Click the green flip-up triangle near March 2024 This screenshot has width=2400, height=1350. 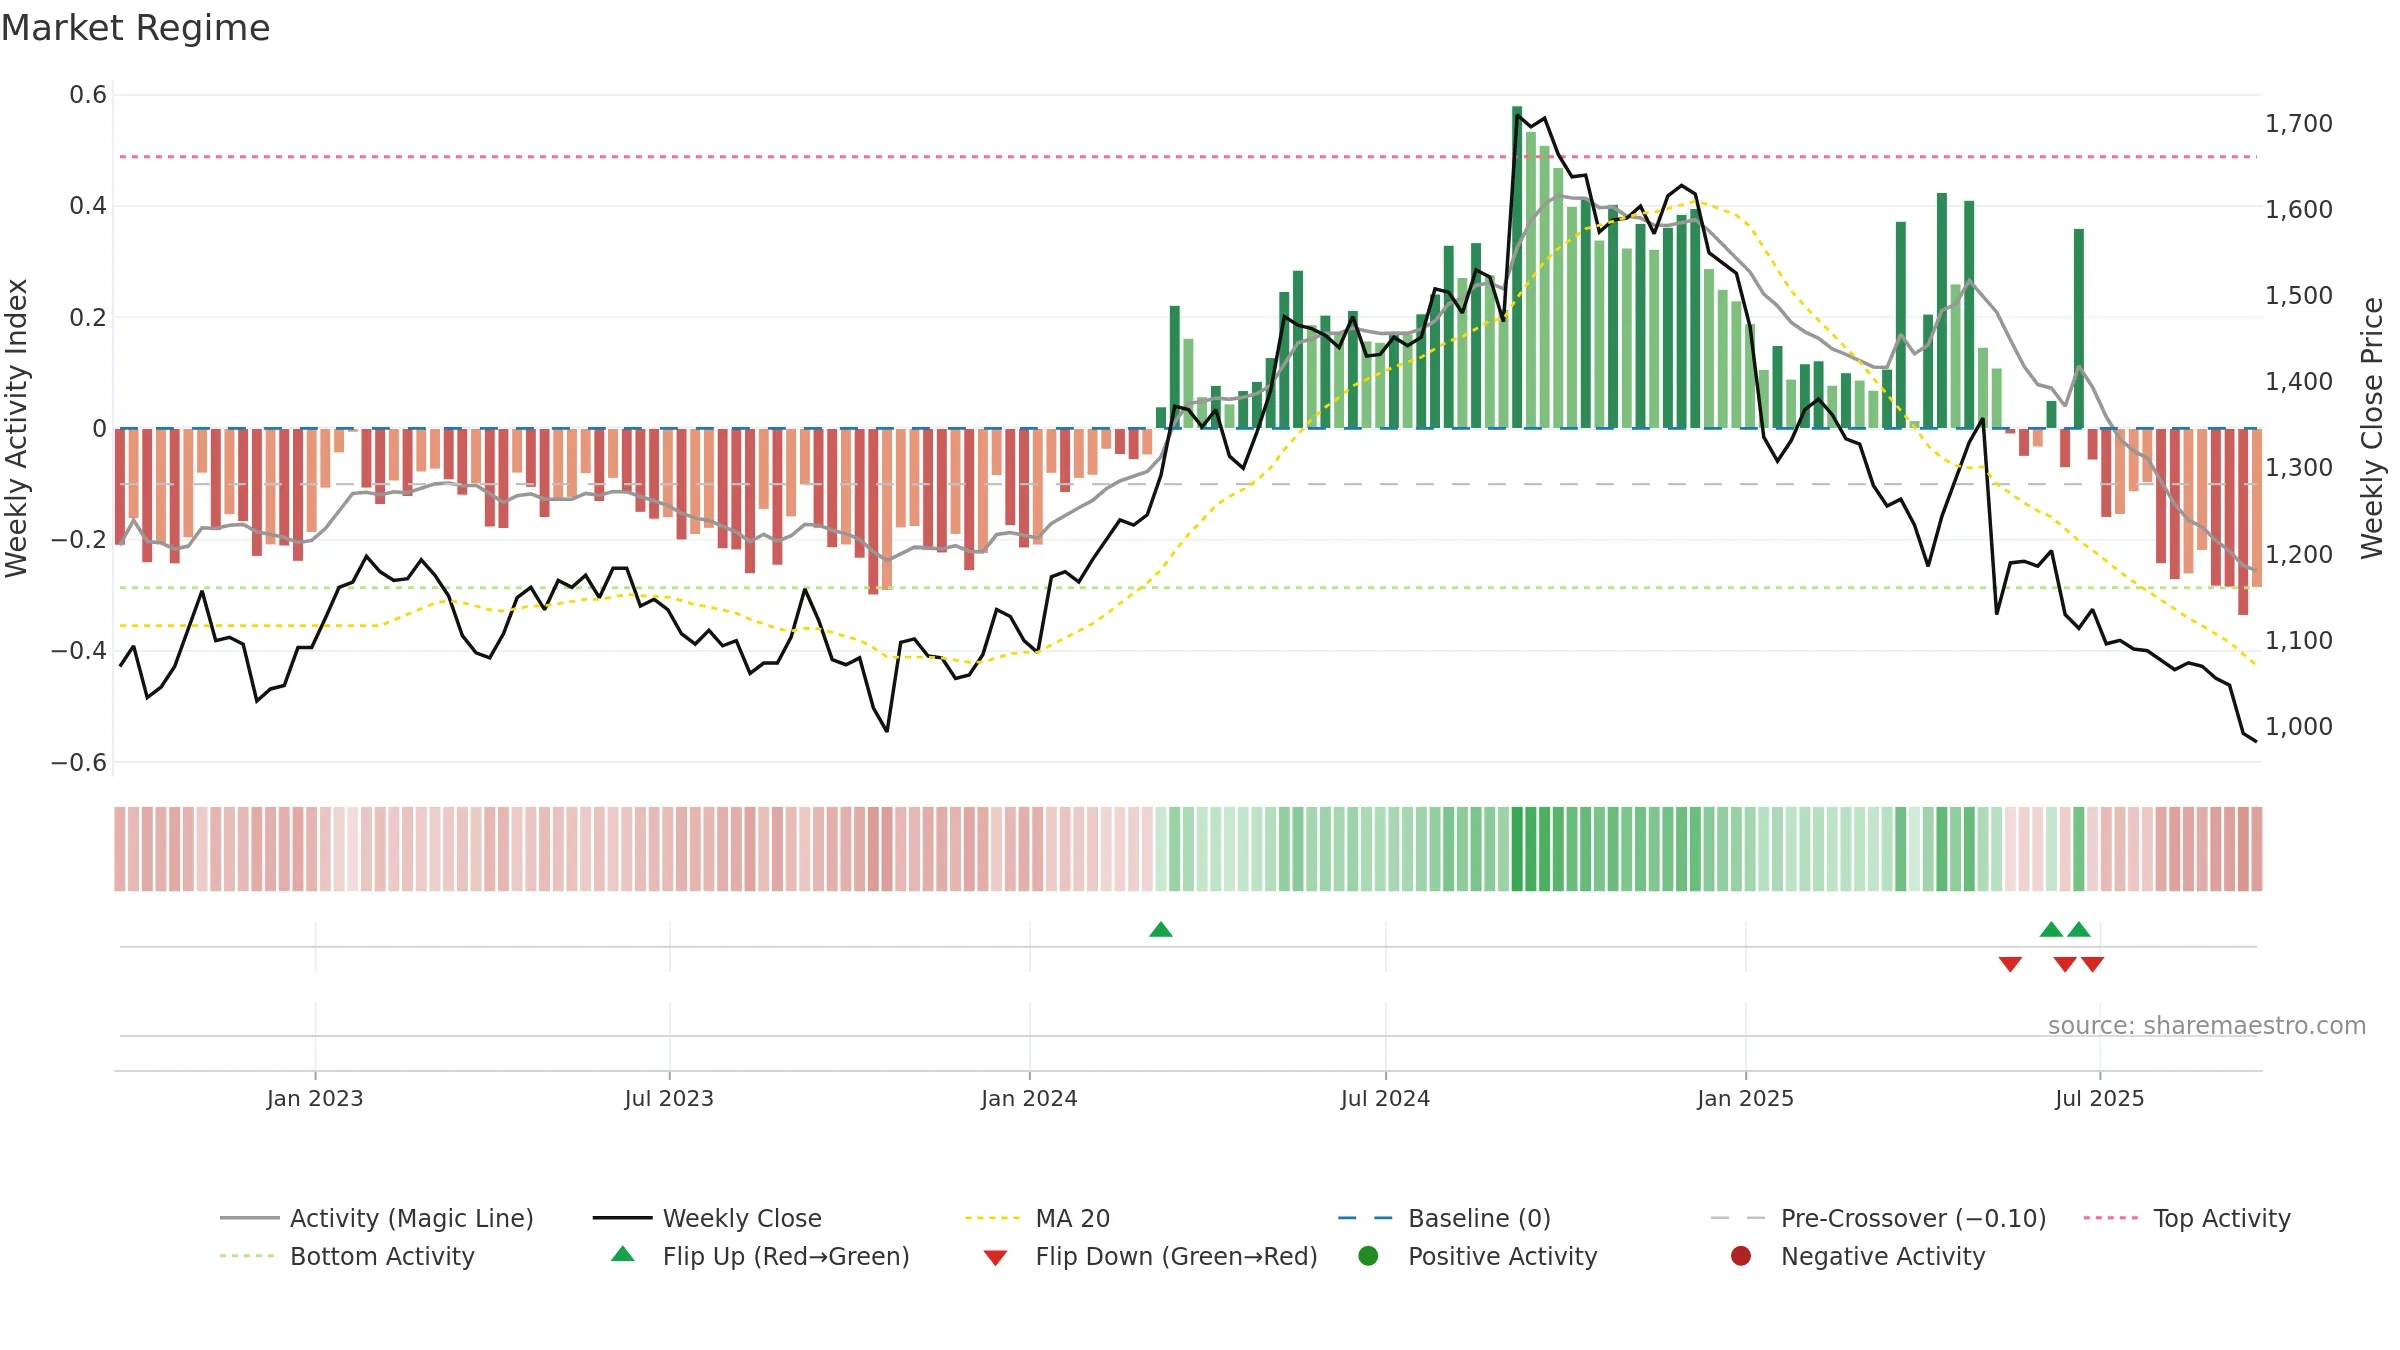[1161, 930]
